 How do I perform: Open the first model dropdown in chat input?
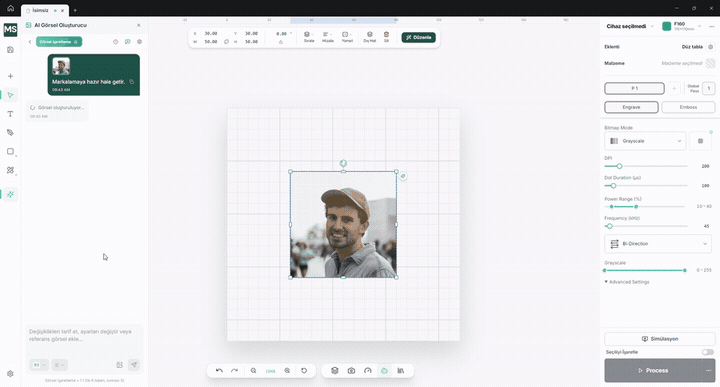click(39, 365)
